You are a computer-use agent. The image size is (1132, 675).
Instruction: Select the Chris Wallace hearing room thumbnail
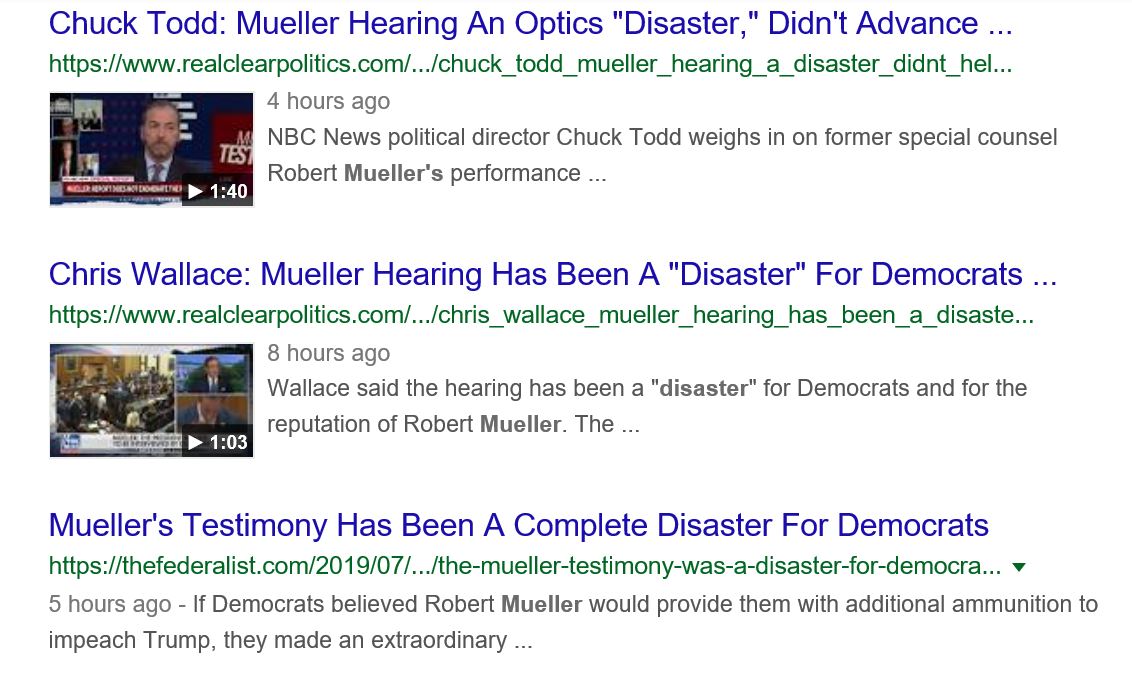[151, 400]
